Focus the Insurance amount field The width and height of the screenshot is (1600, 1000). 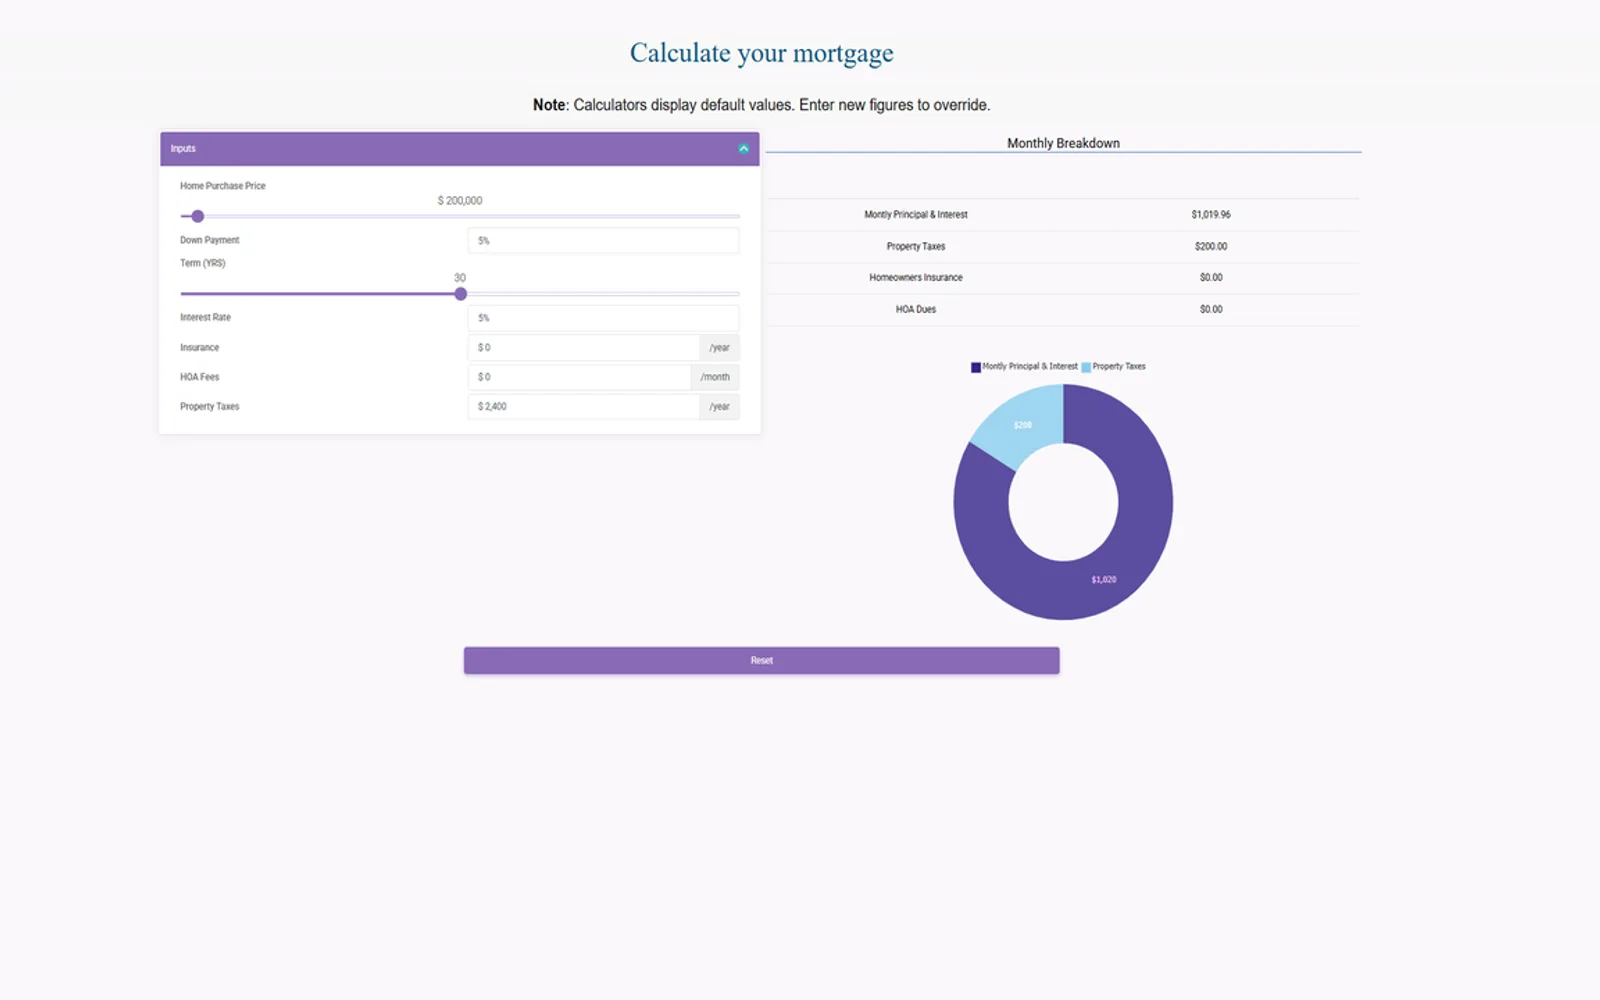tap(583, 347)
